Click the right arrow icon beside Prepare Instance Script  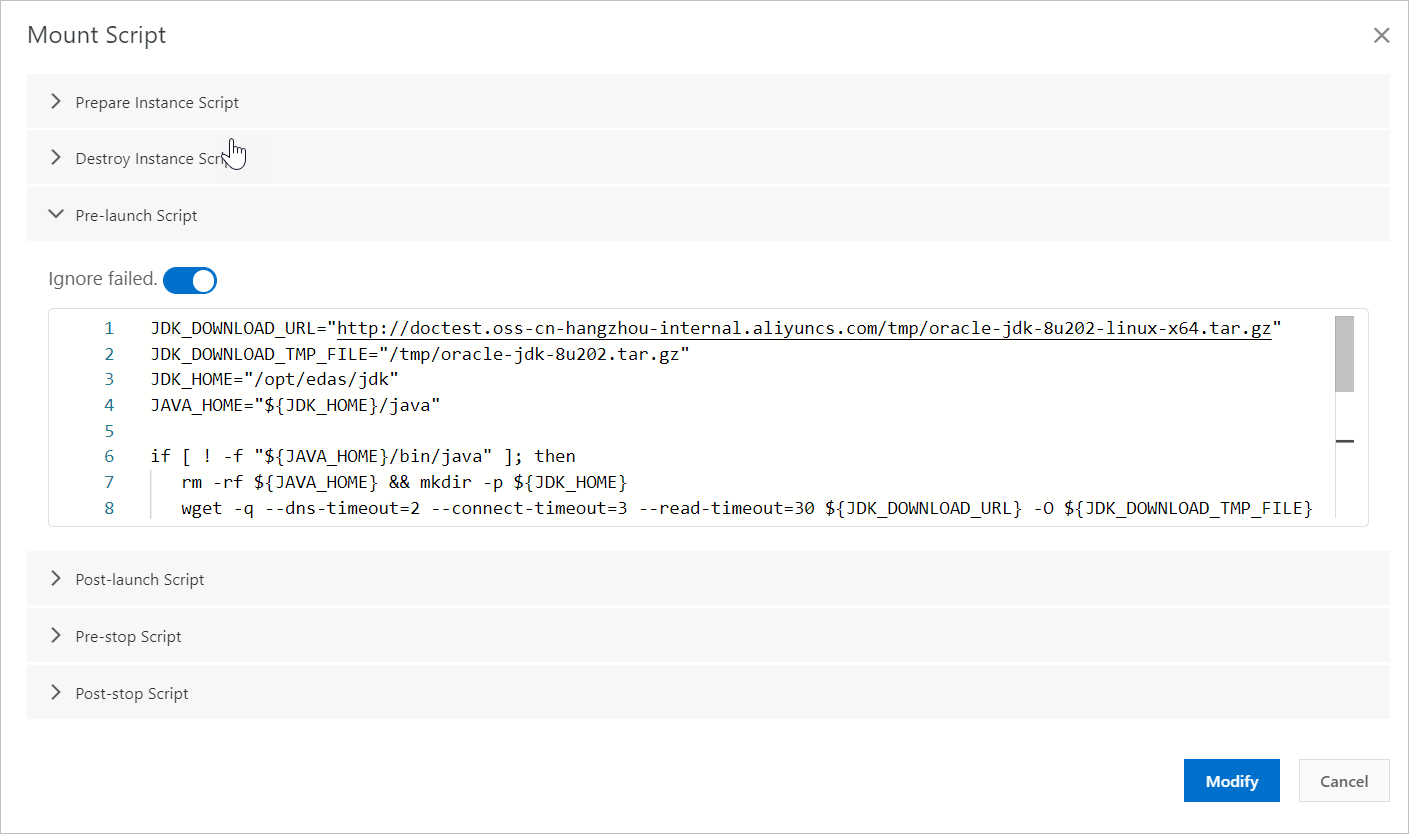(56, 101)
